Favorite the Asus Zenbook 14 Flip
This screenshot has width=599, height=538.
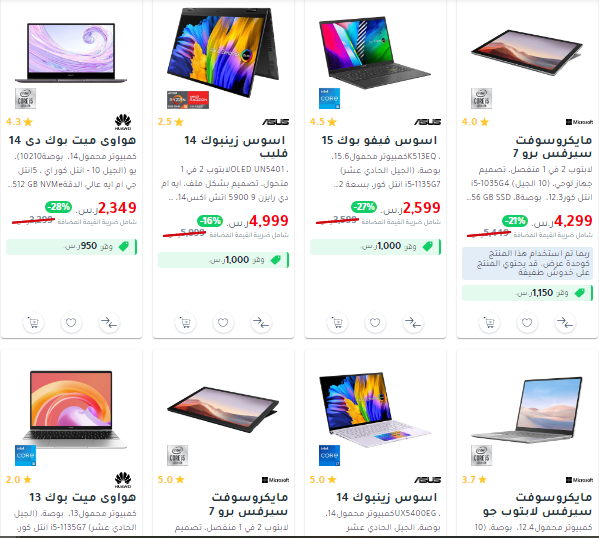223,323
